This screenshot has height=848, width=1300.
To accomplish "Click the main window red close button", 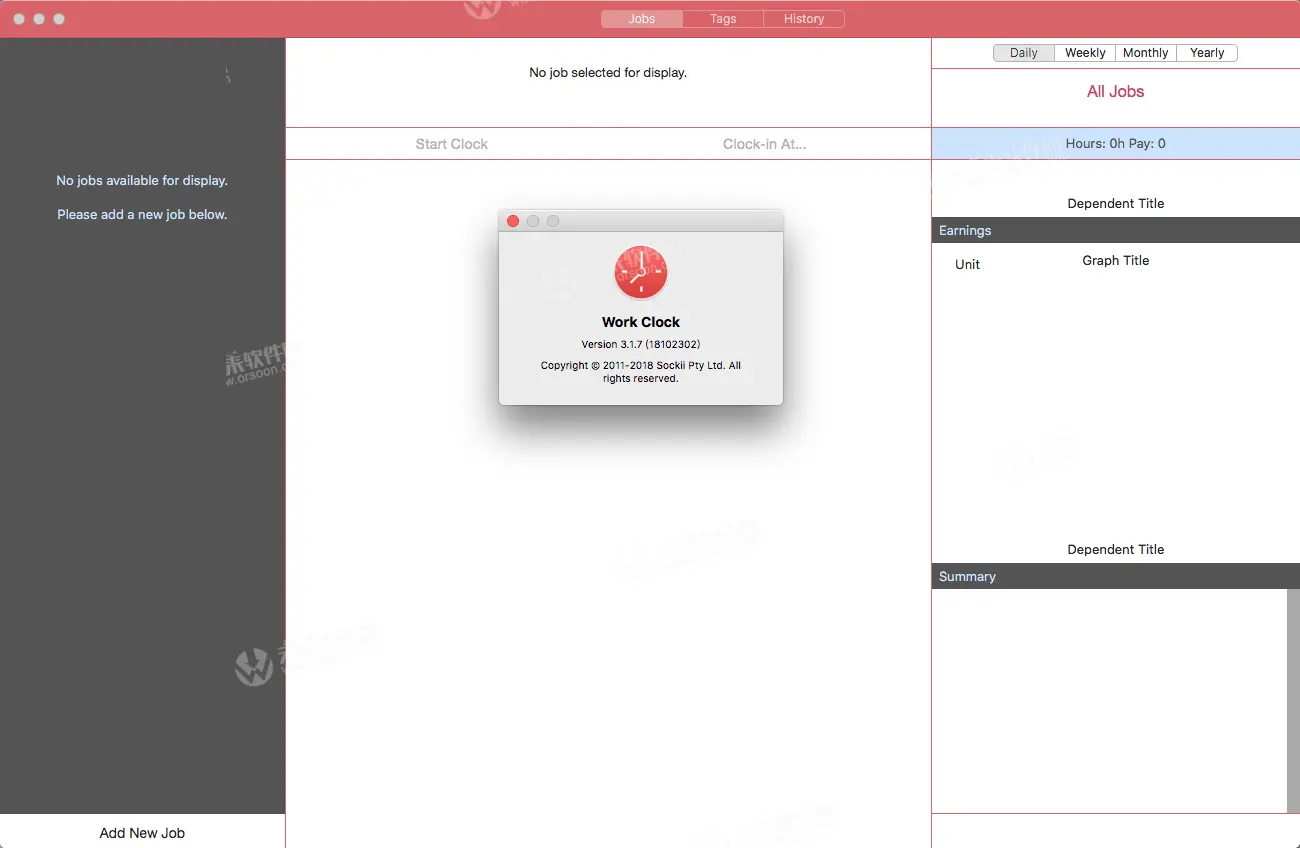I will (19, 19).
